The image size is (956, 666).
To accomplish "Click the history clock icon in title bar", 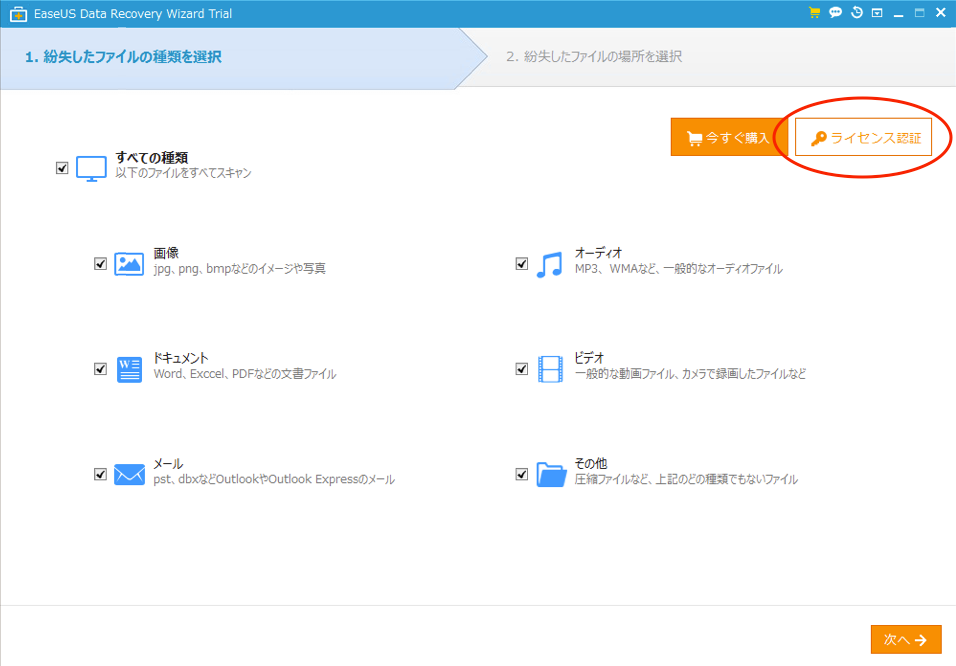I will pyautogui.click(x=857, y=12).
